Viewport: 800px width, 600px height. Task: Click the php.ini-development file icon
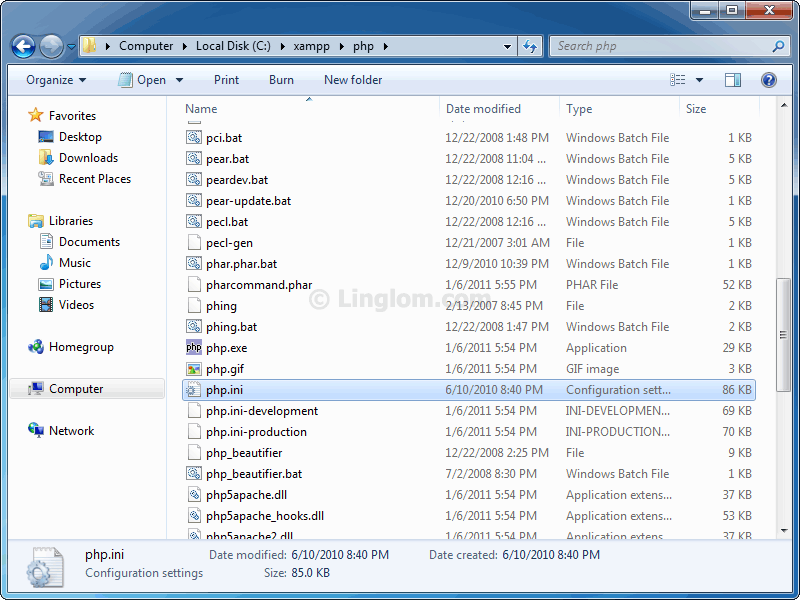194,411
